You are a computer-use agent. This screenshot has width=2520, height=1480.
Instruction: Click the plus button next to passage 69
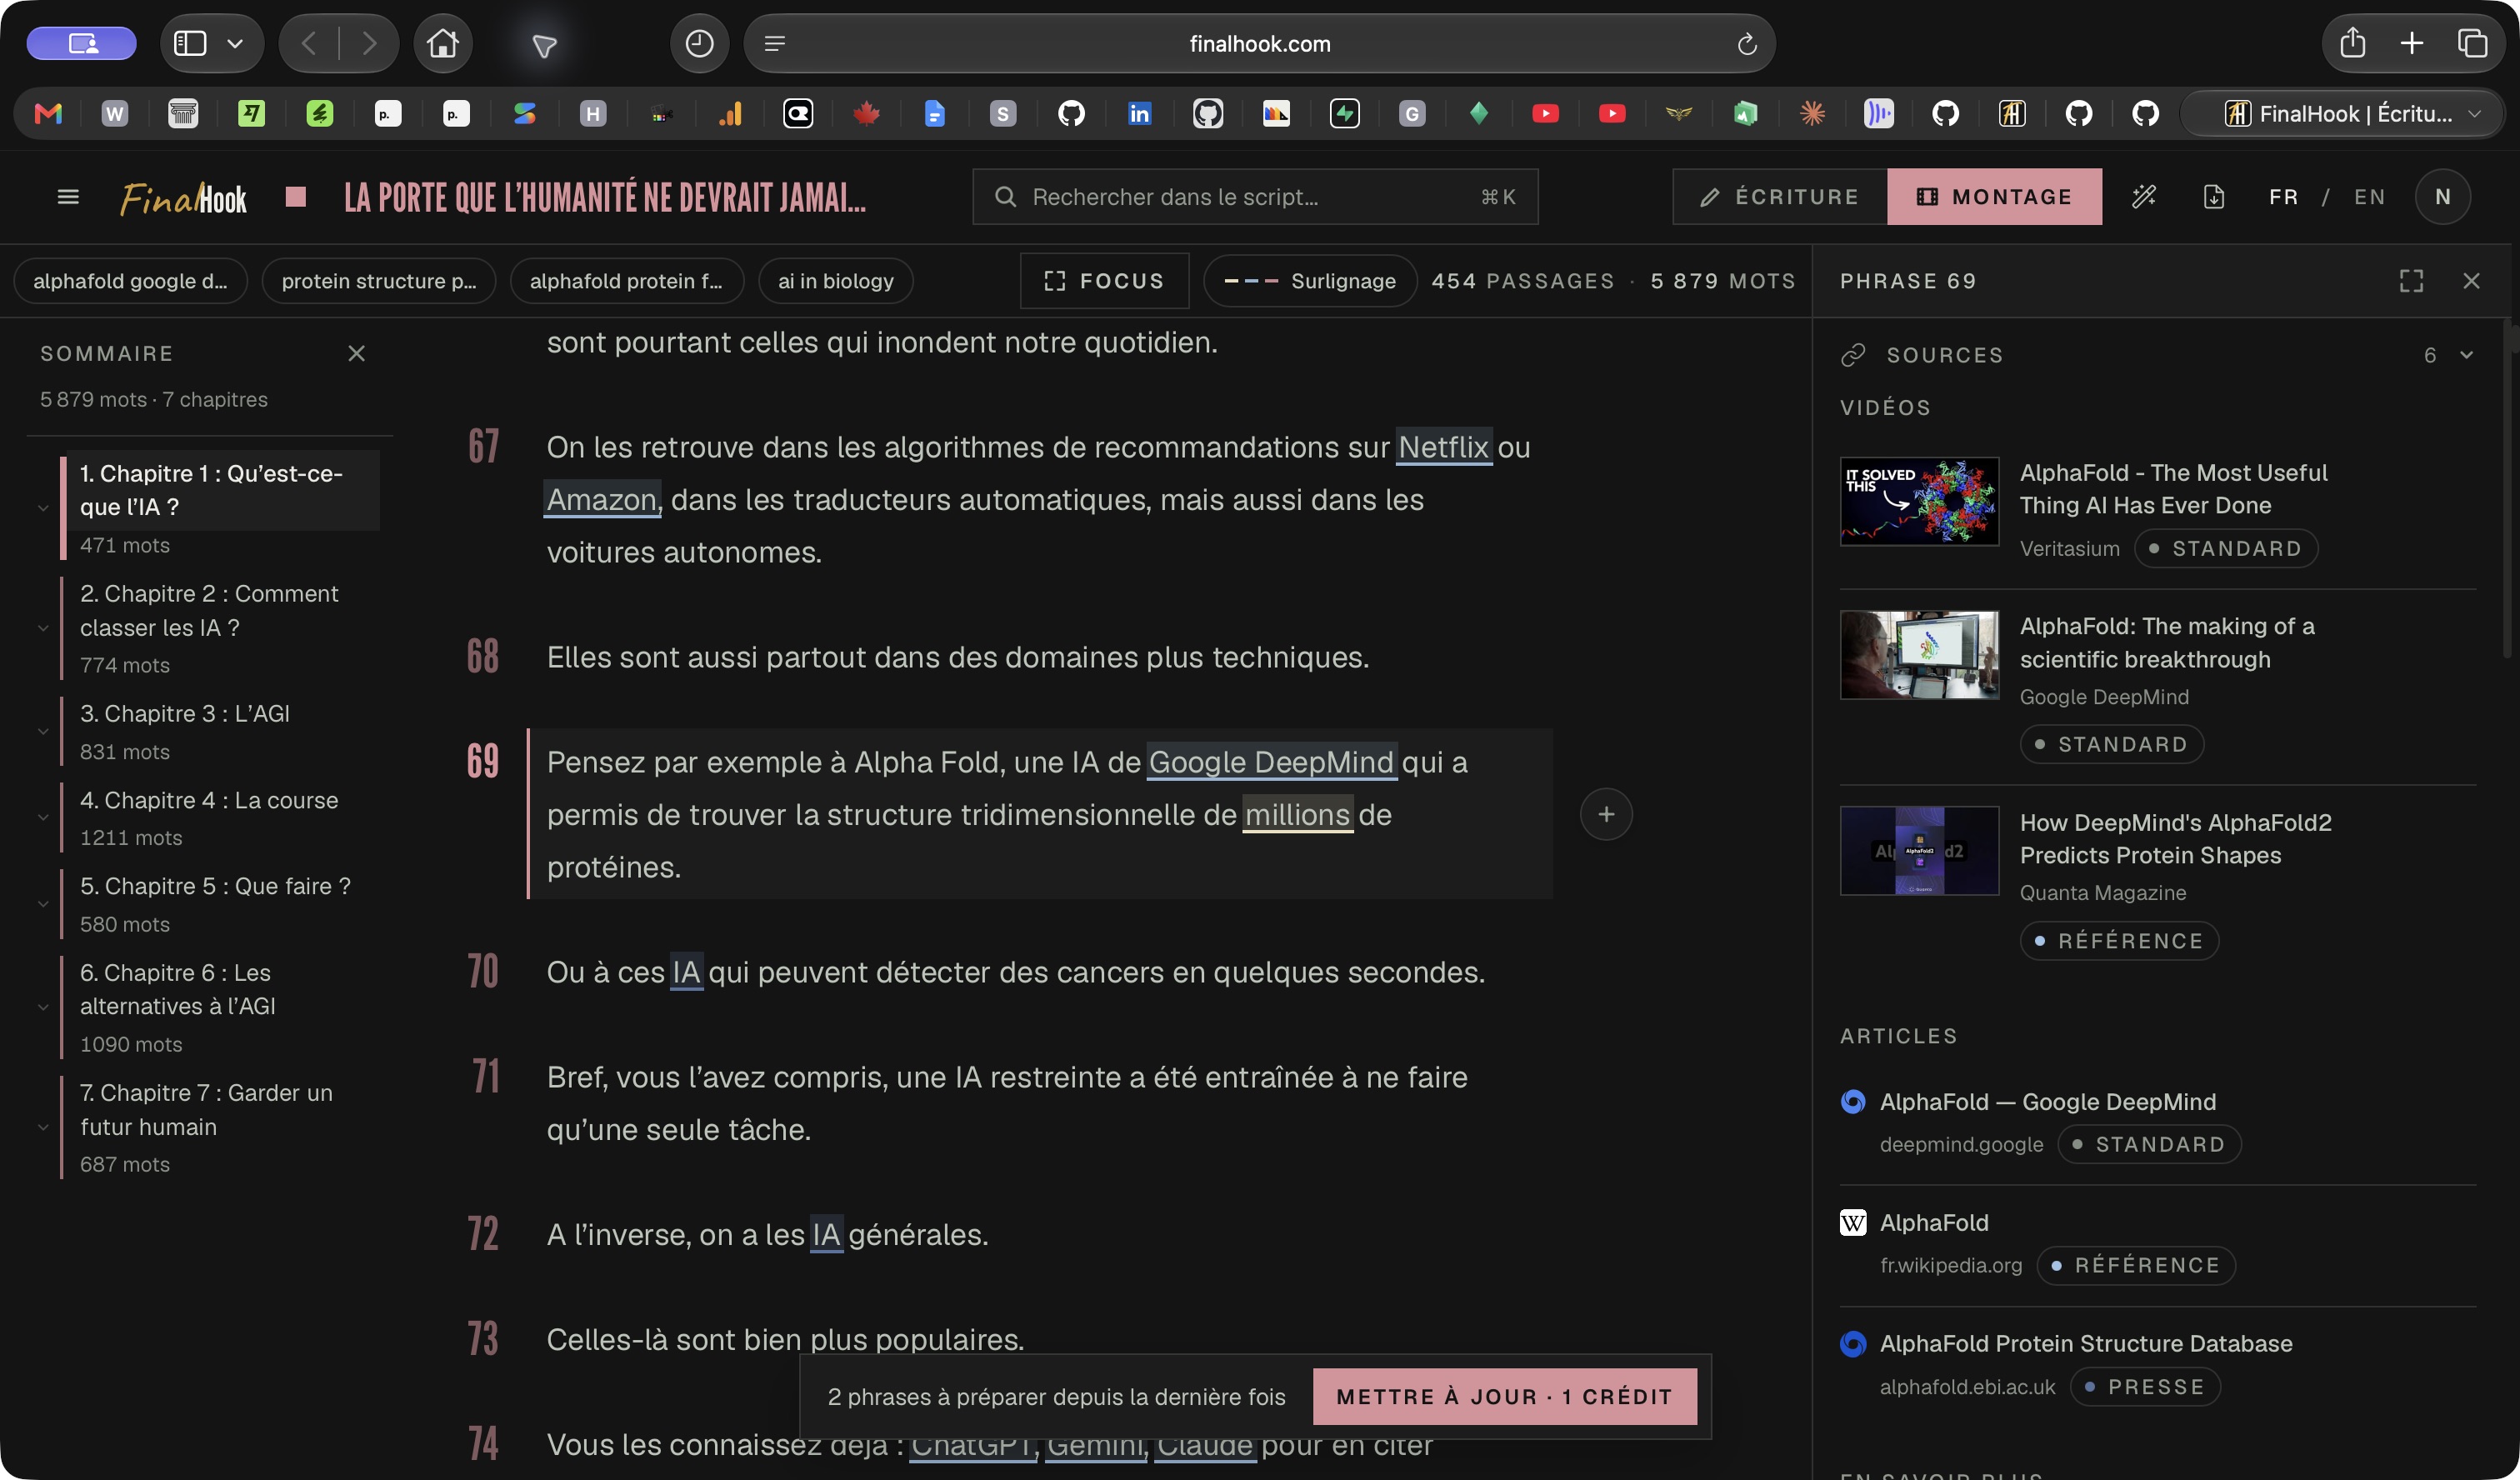(1606, 814)
